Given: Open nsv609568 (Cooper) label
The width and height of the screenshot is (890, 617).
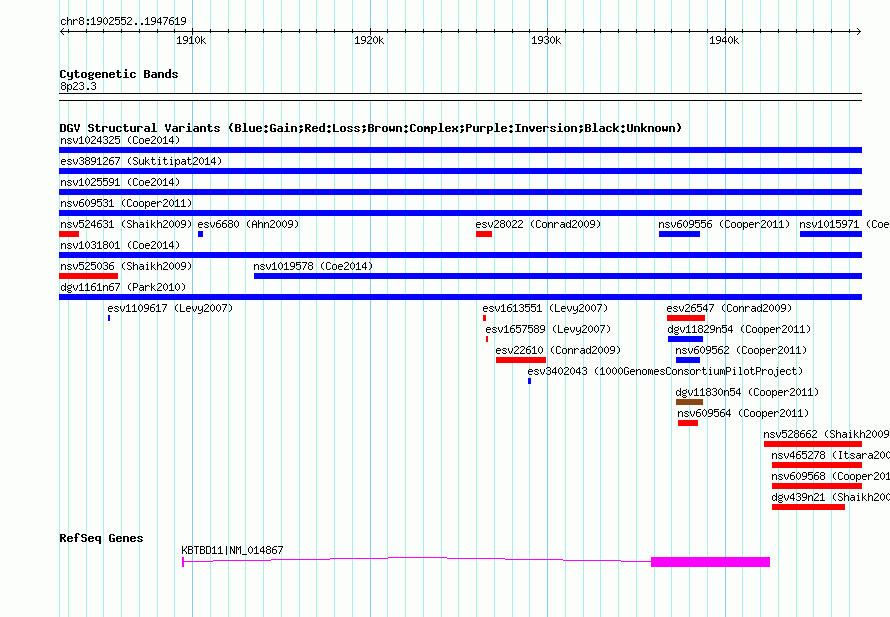Looking at the screenshot, I should (x=830, y=476).
